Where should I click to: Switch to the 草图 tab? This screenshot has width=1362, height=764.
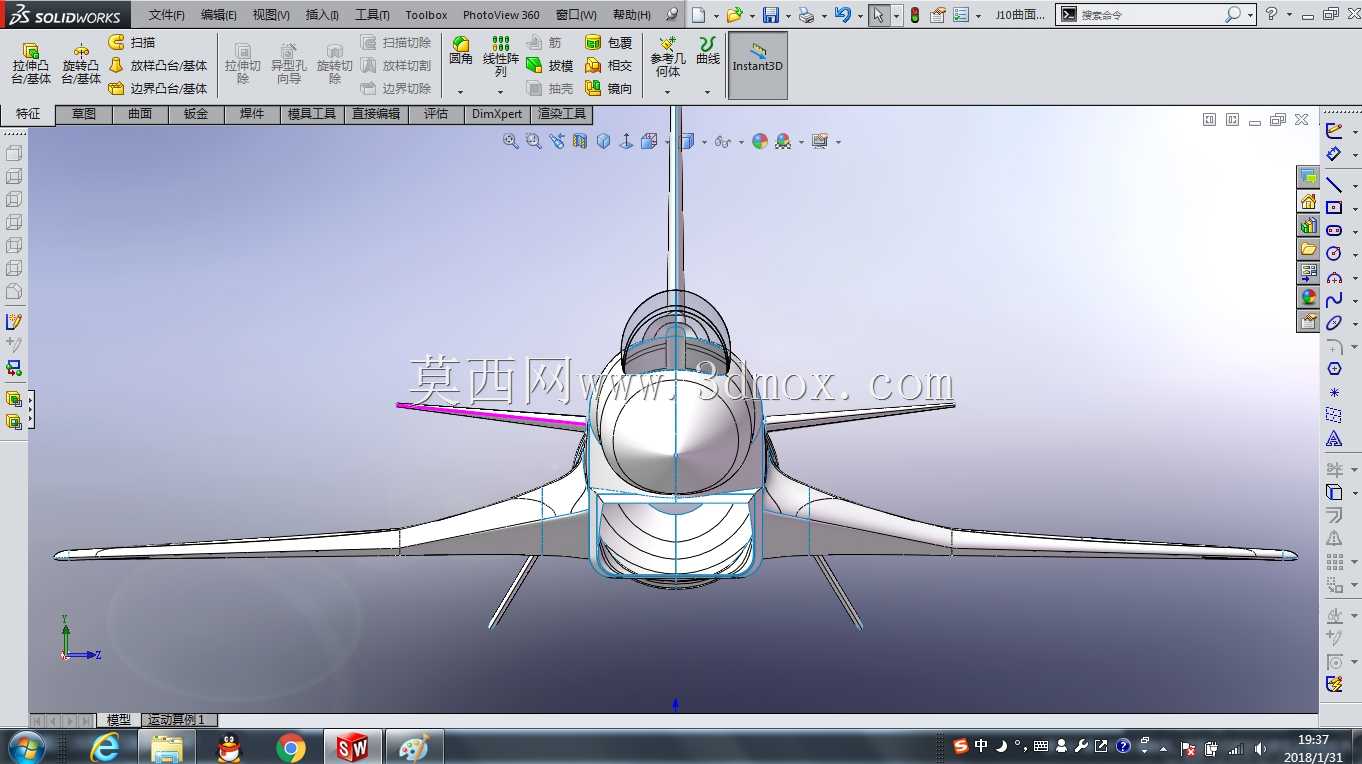84,114
